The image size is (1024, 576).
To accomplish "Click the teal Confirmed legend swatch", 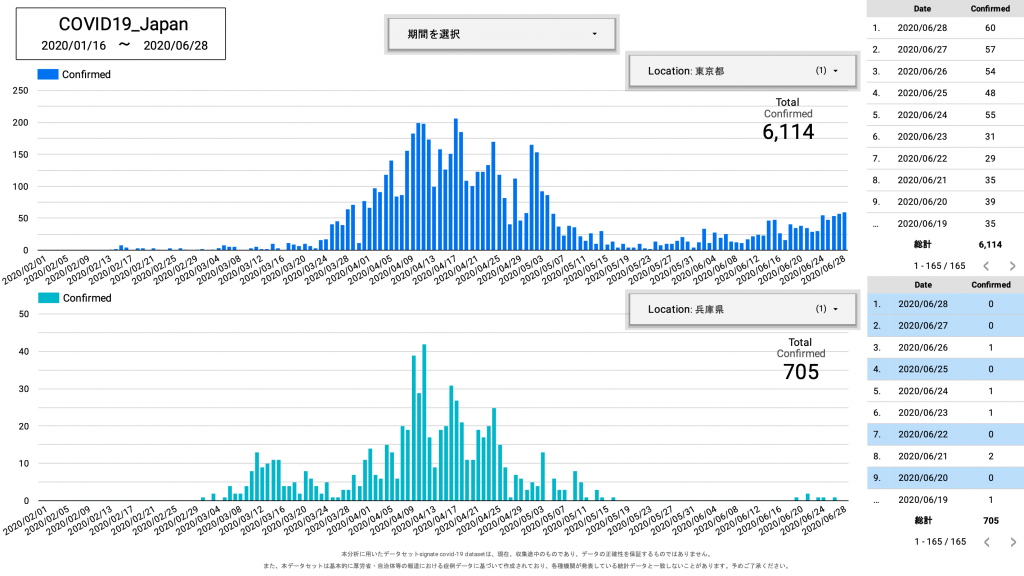I will click(48, 298).
